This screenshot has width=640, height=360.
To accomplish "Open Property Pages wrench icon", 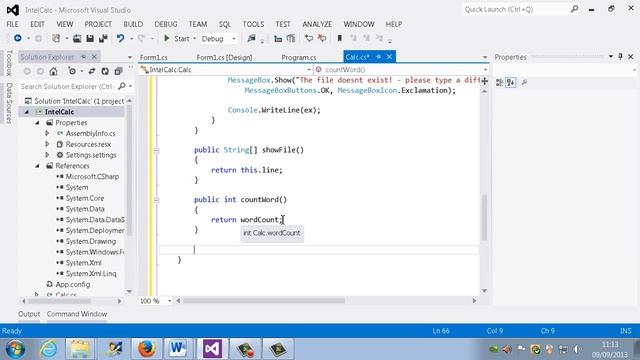I will (x=524, y=82).
